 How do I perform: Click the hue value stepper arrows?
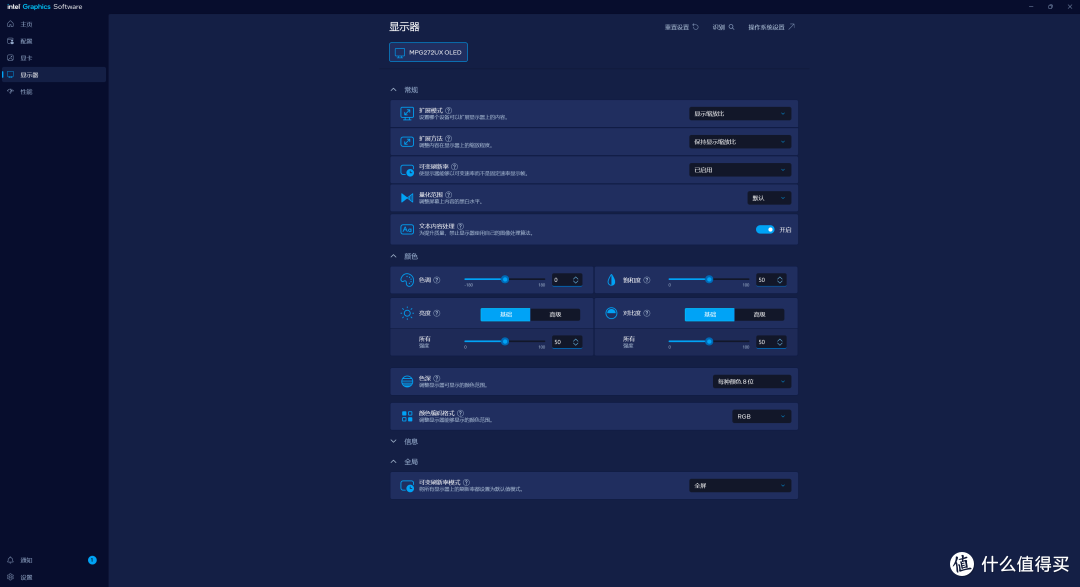[x=576, y=280]
